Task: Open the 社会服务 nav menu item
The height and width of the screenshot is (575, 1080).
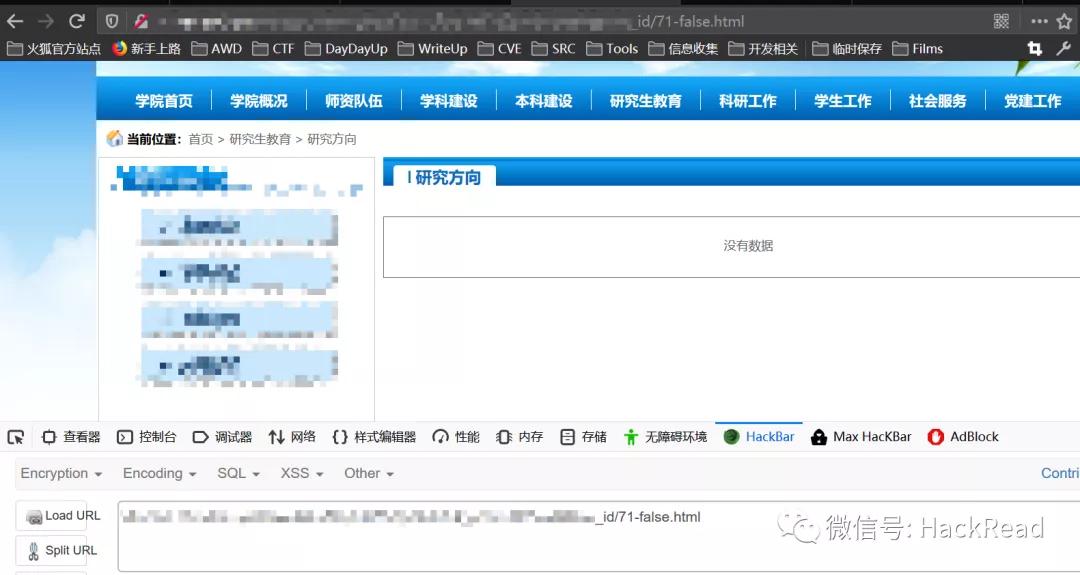Action: [x=938, y=101]
